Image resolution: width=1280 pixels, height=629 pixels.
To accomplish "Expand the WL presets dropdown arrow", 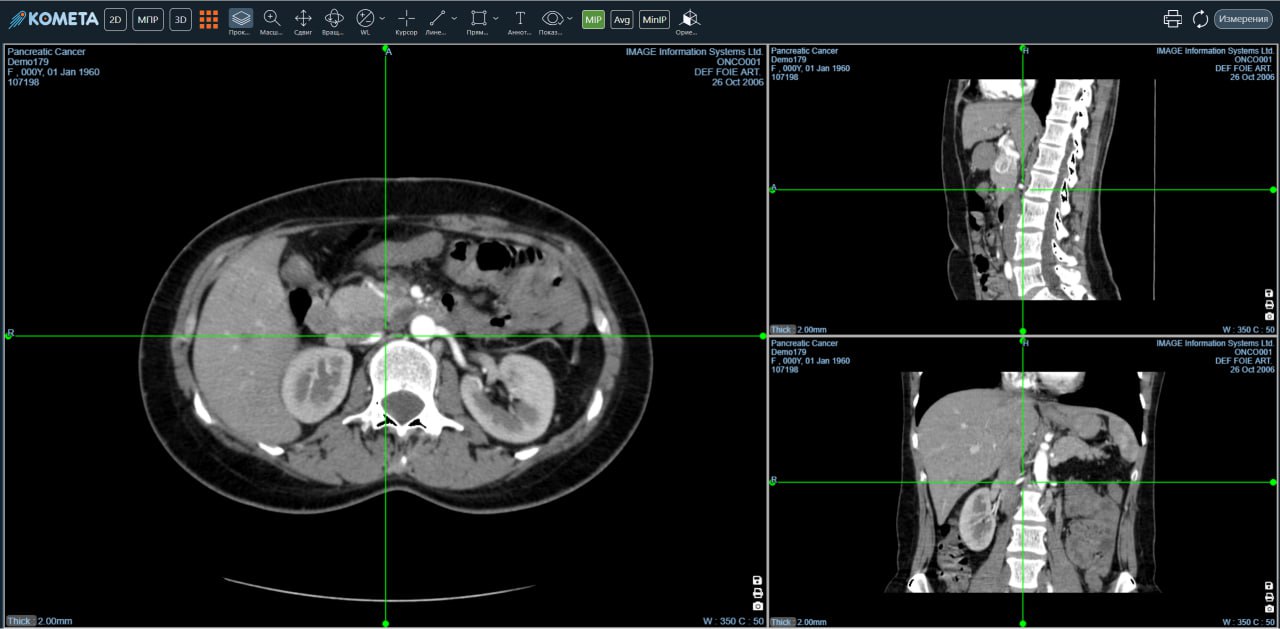I will coord(382,18).
